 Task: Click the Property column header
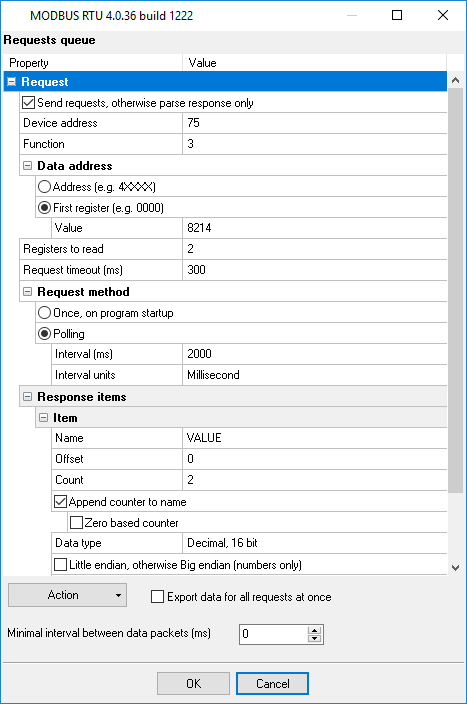pyautogui.click(x=93, y=63)
